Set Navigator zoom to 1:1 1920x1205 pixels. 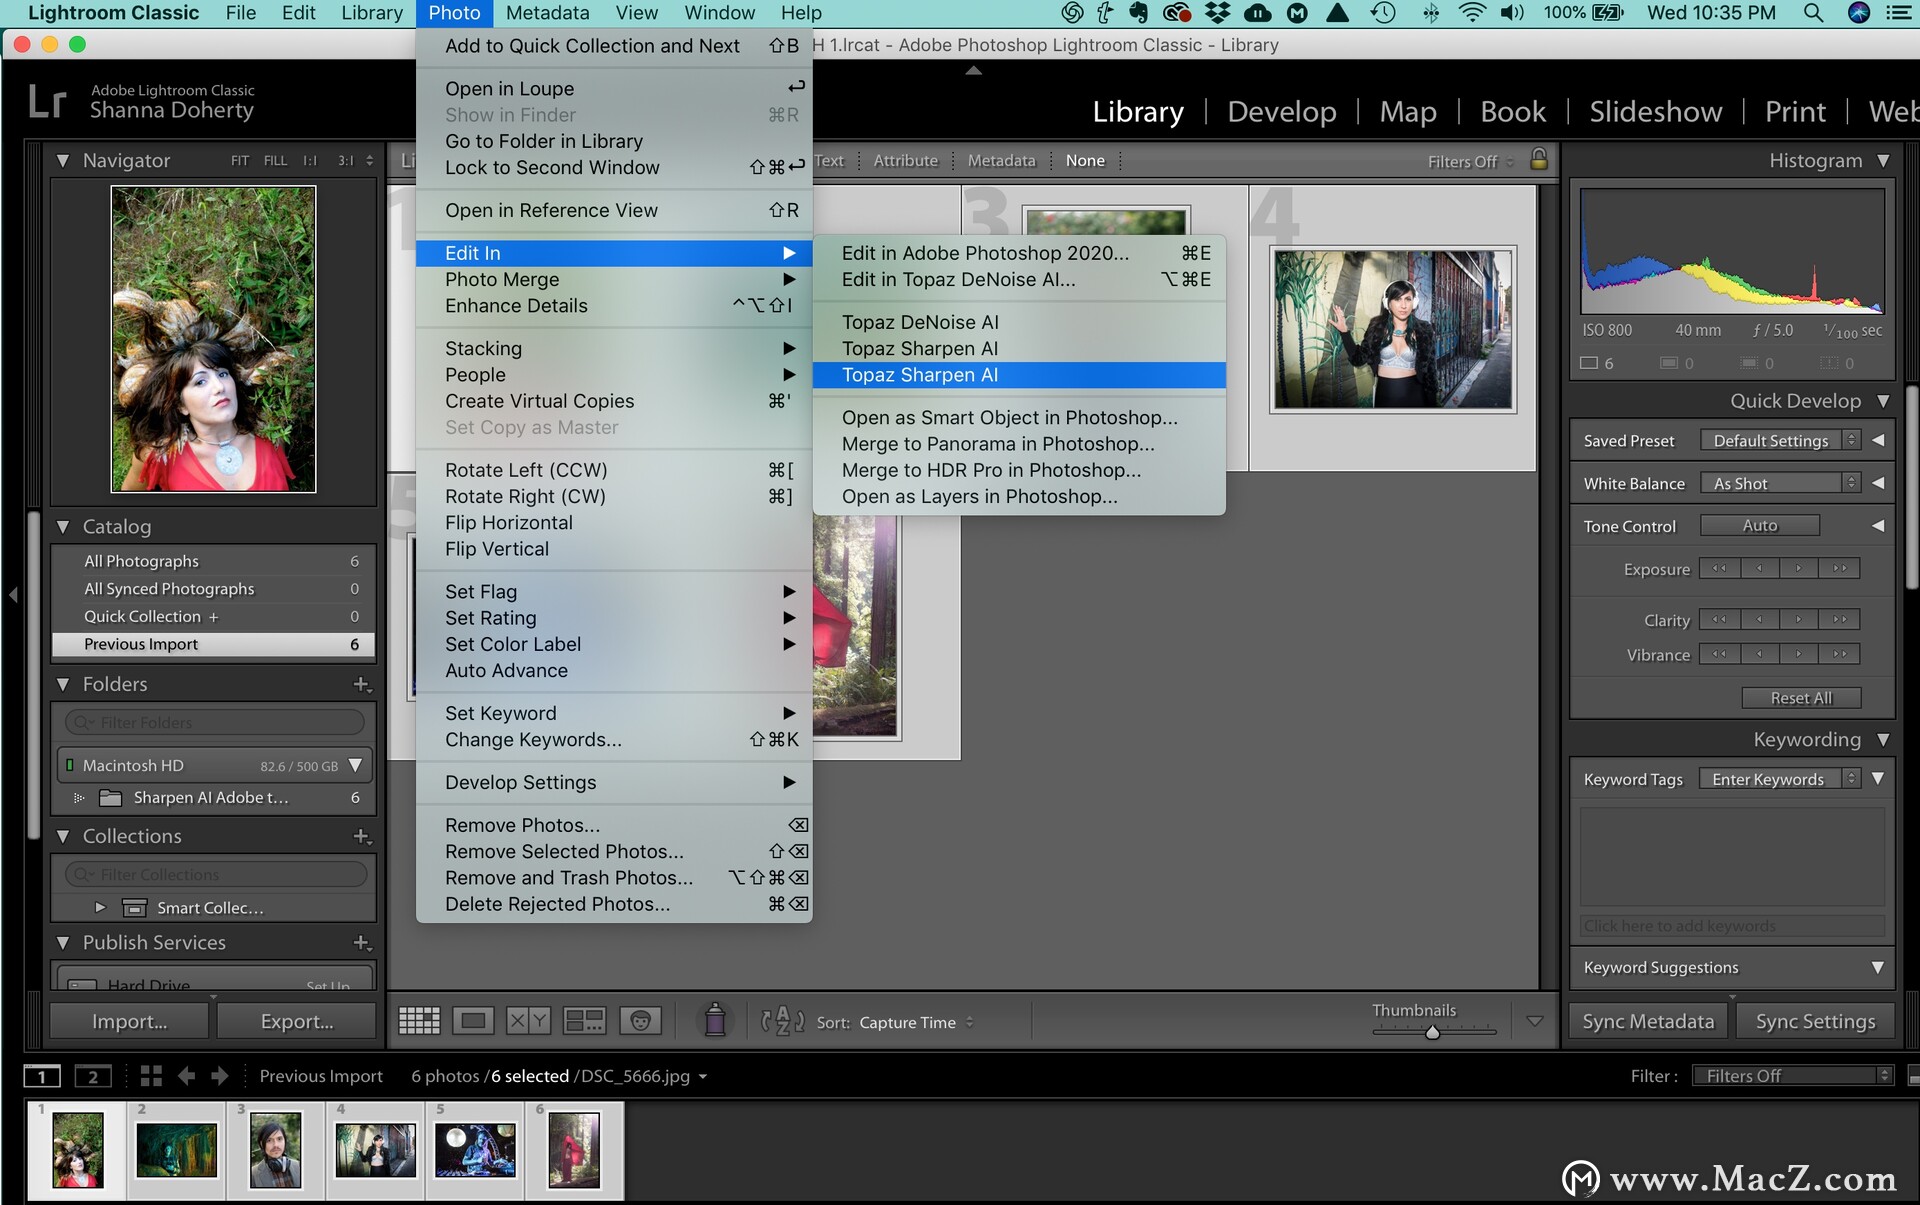(310, 160)
